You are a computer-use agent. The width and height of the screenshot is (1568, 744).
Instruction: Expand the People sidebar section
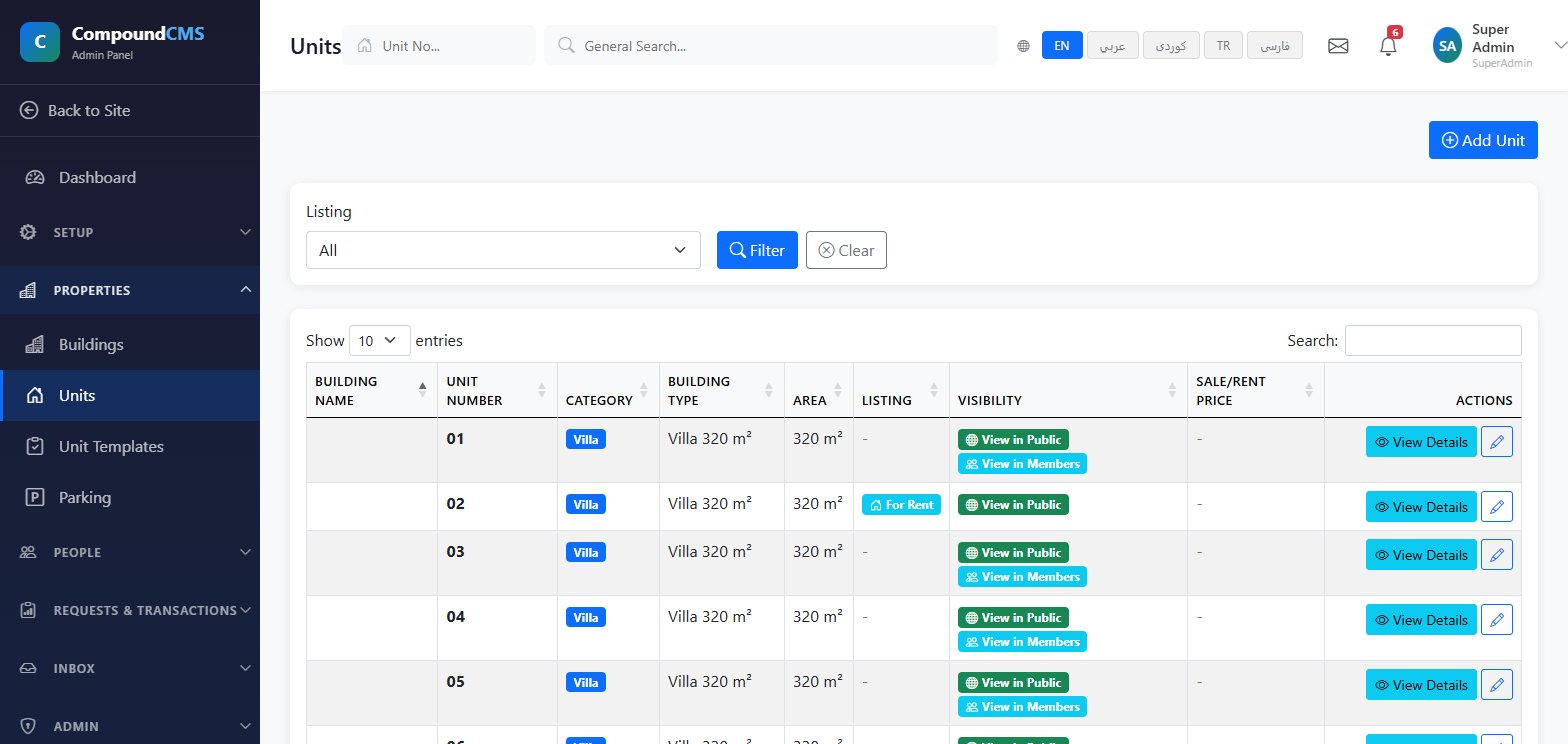coord(130,552)
